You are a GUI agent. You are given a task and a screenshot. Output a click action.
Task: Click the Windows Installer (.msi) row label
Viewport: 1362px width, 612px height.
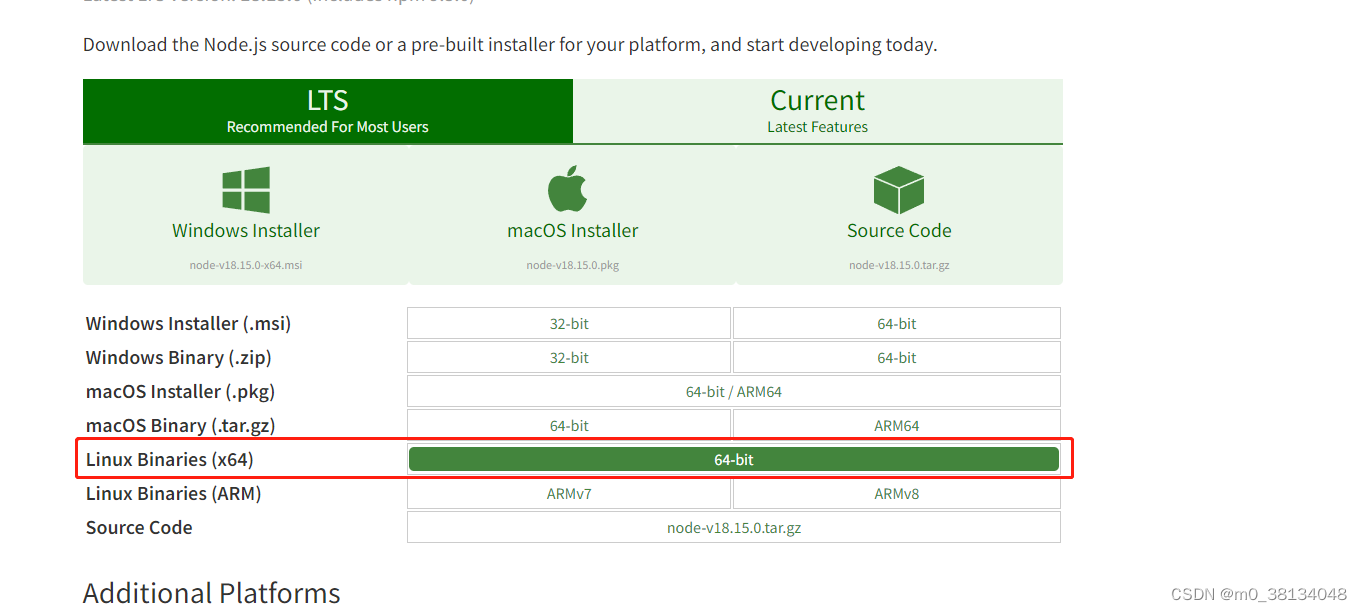point(189,323)
